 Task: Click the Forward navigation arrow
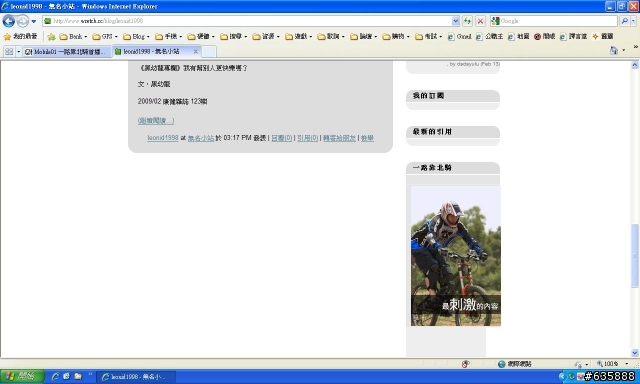23,21
